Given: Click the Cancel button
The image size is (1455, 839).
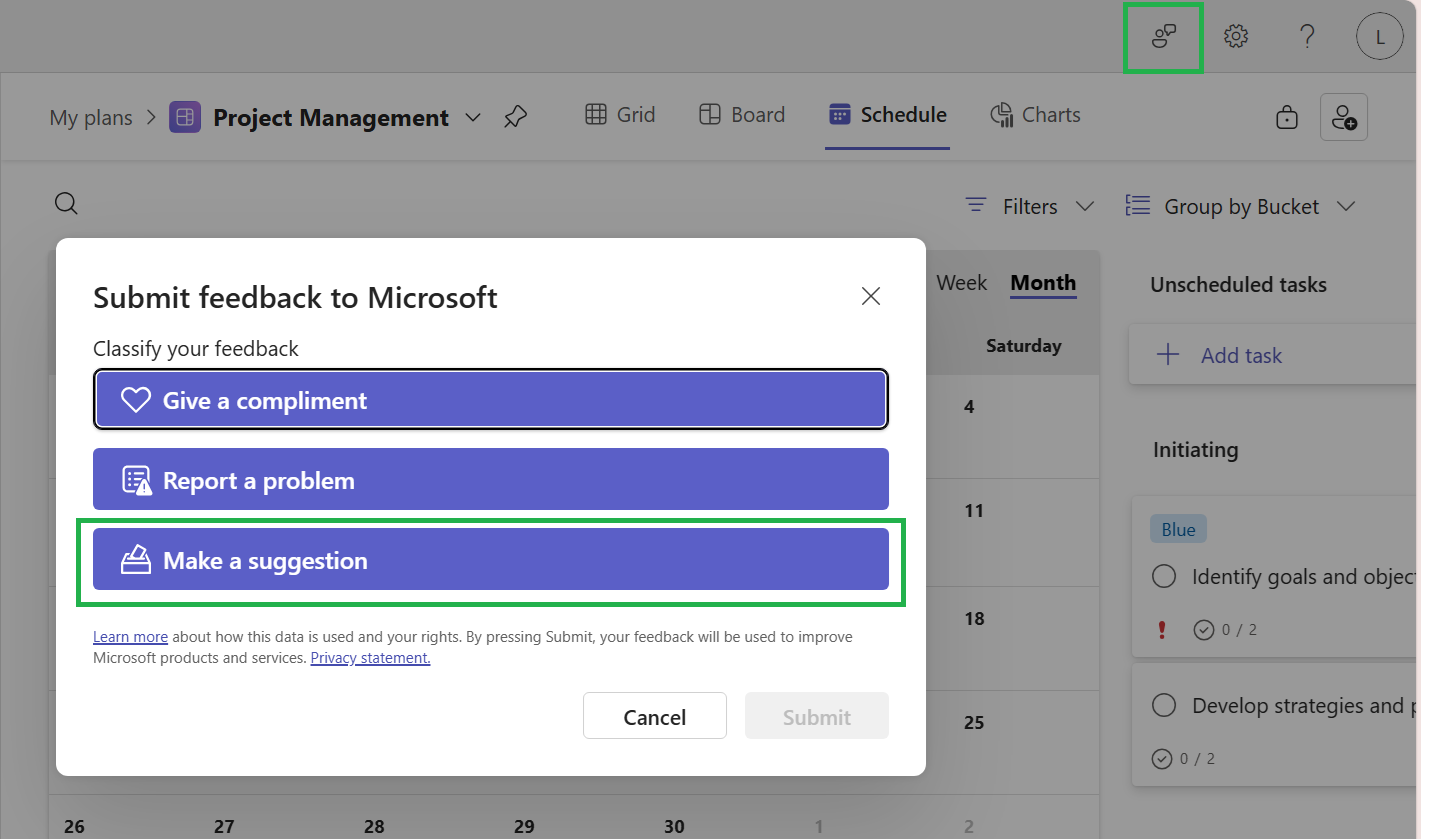Looking at the screenshot, I should pyautogui.click(x=655, y=716).
